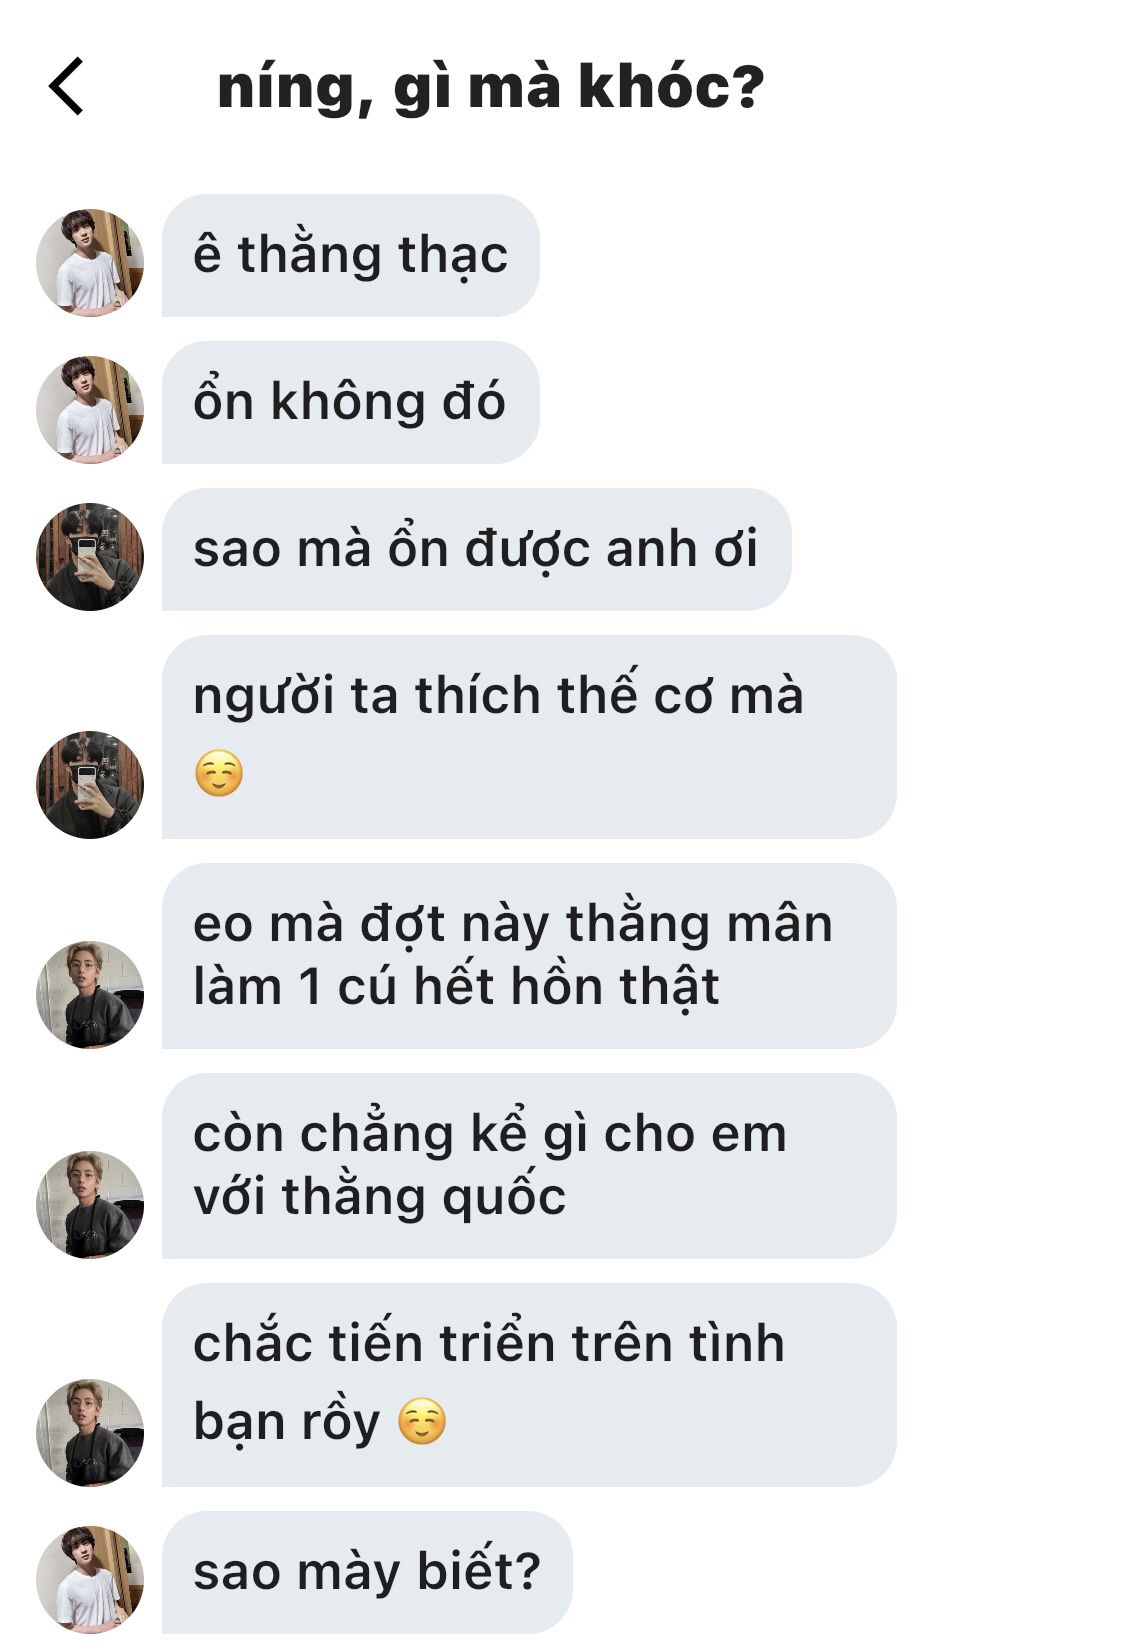Tap avatar beside 'ổn không đó' message

click(x=90, y=410)
